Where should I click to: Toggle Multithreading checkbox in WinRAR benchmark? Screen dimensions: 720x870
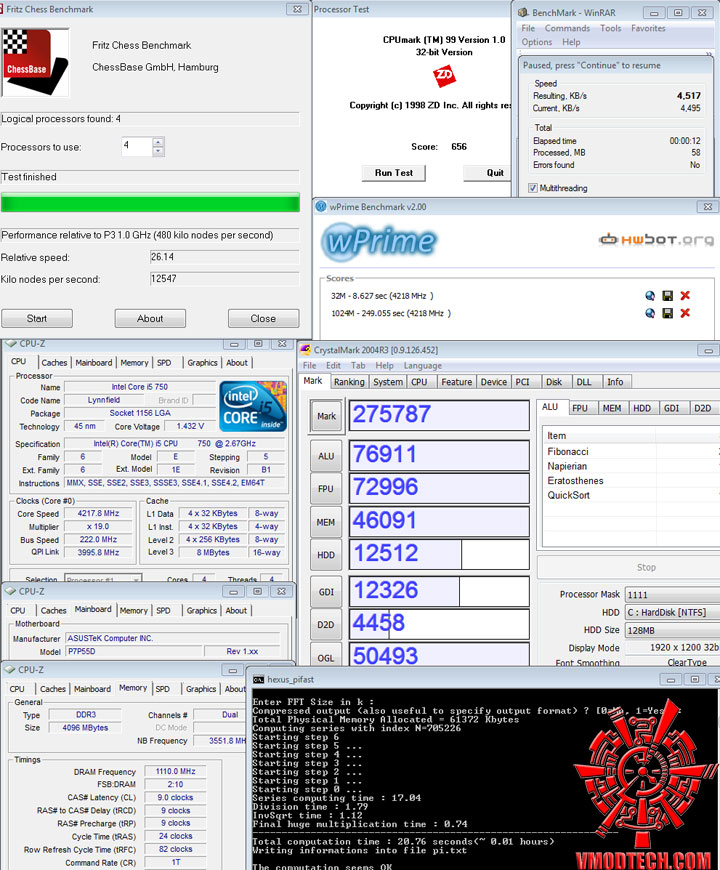point(533,188)
